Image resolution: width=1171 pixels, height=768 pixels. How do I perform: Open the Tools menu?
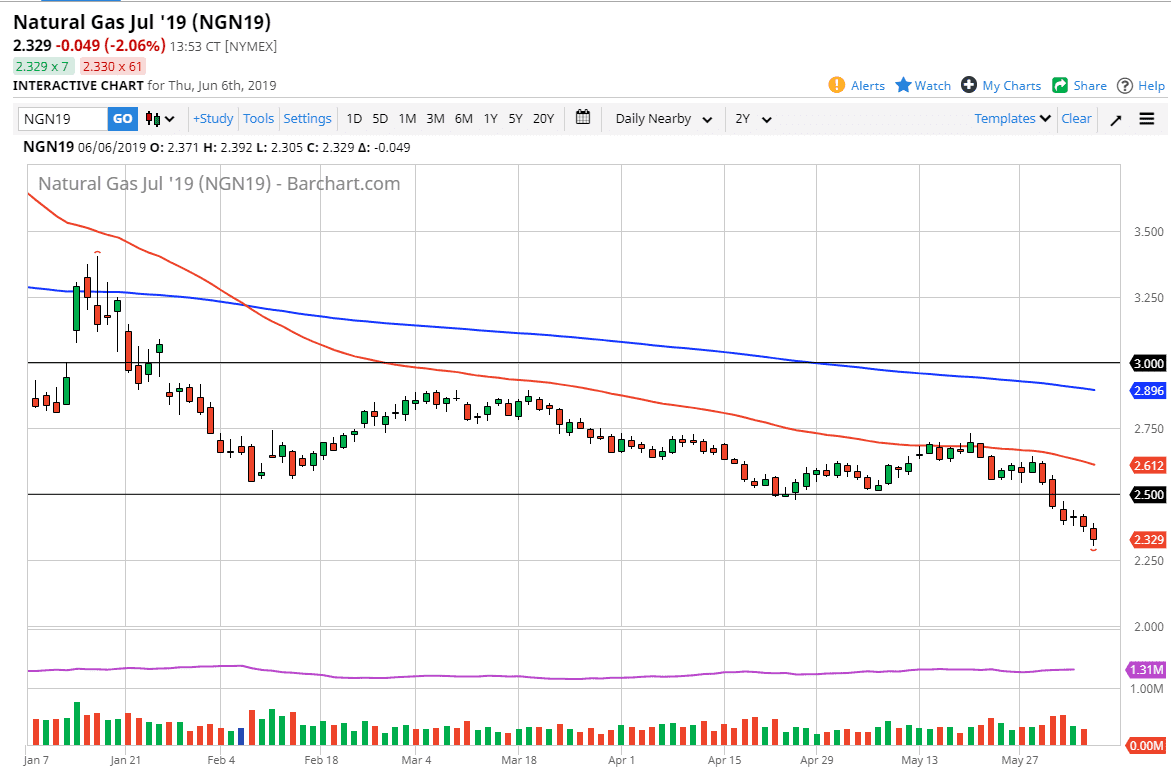[x=258, y=118]
